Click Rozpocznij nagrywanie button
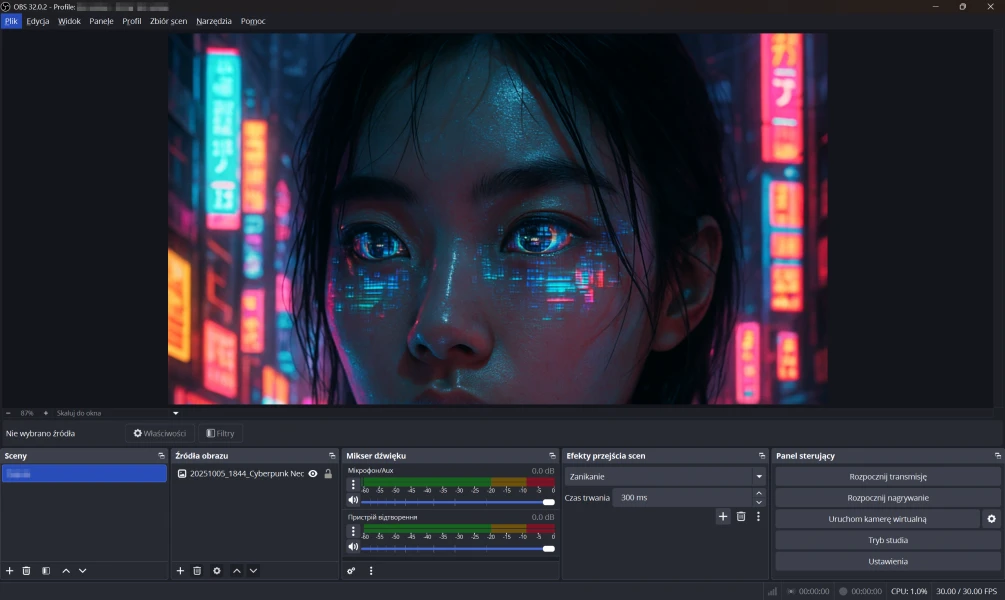Viewport: 1005px width, 600px height. point(887,498)
